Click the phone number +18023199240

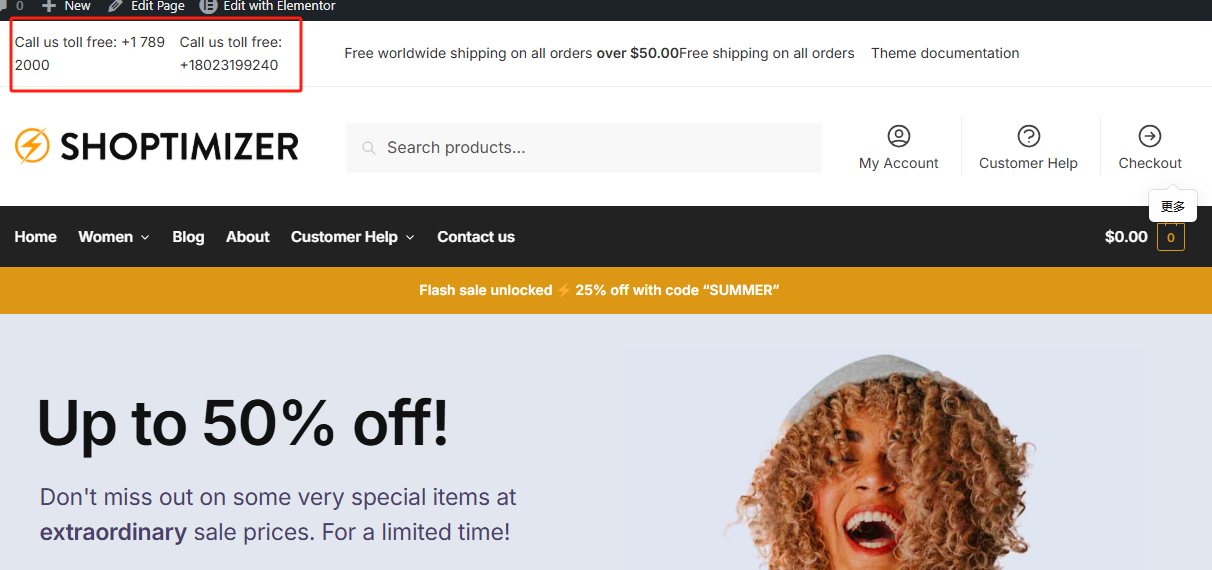[229, 65]
